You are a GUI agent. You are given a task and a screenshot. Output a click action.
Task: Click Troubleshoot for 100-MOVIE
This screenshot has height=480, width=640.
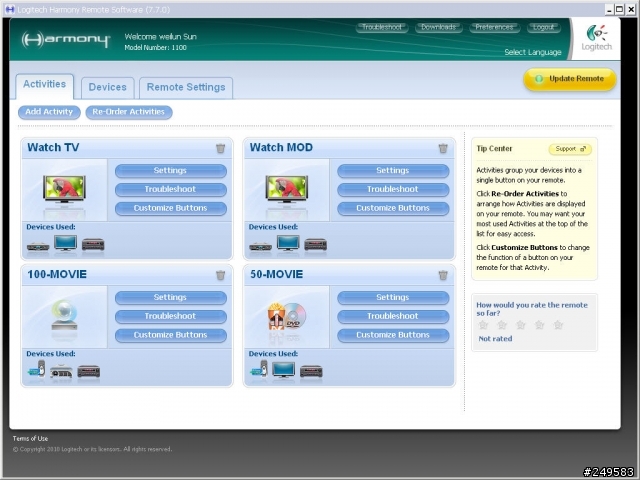pos(171,317)
